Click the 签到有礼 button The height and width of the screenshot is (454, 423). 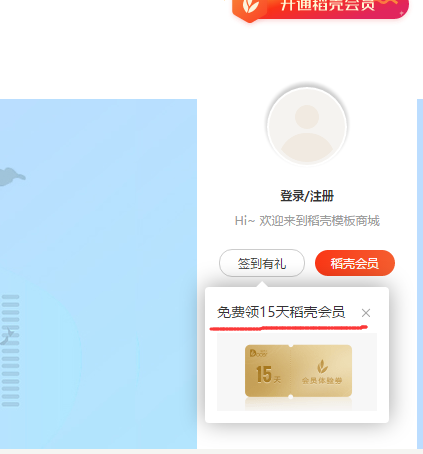[x=262, y=263]
